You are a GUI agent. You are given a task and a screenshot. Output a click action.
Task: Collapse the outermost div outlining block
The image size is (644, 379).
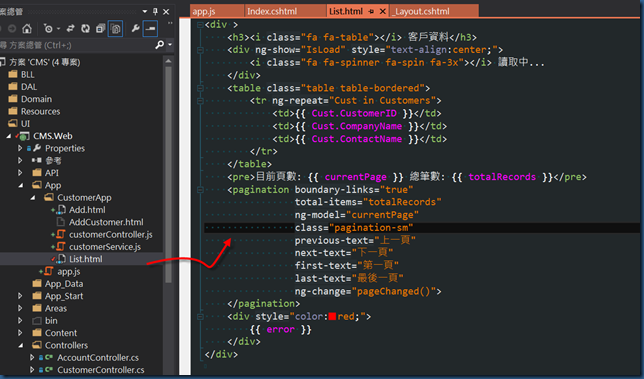(x=200, y=25)
